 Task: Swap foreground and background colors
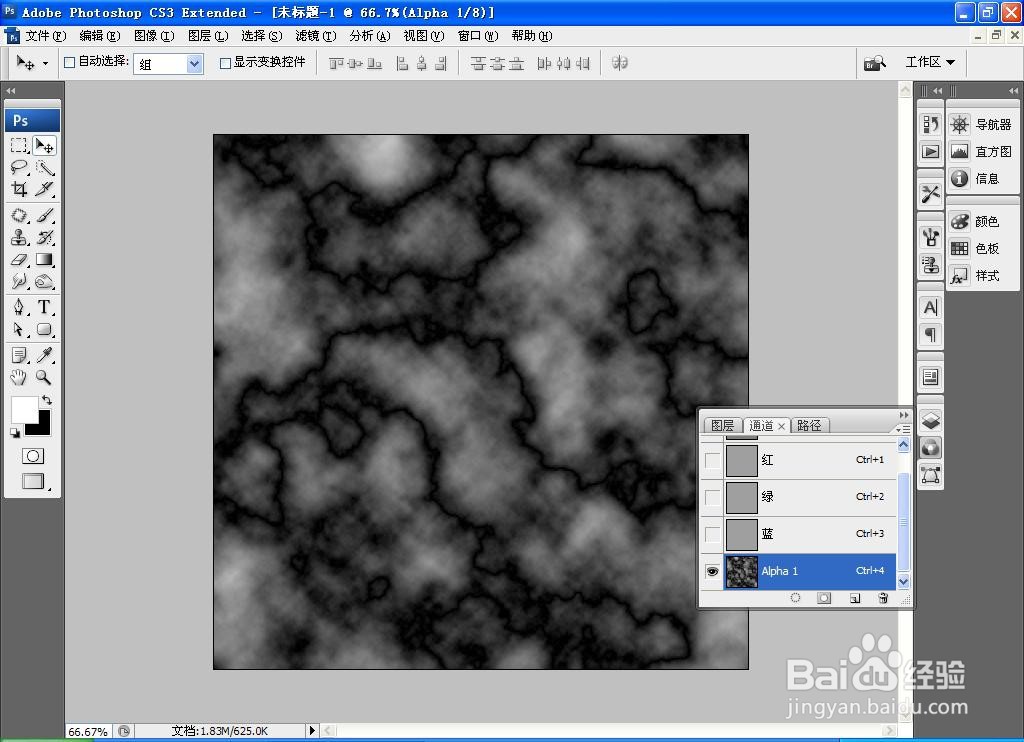coord(47,400)
